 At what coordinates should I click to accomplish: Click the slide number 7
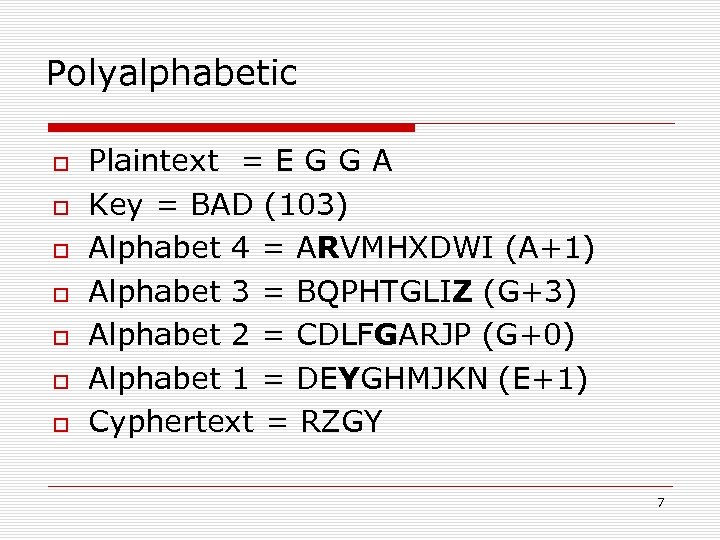pyautogui.click(x=660, y=502)
